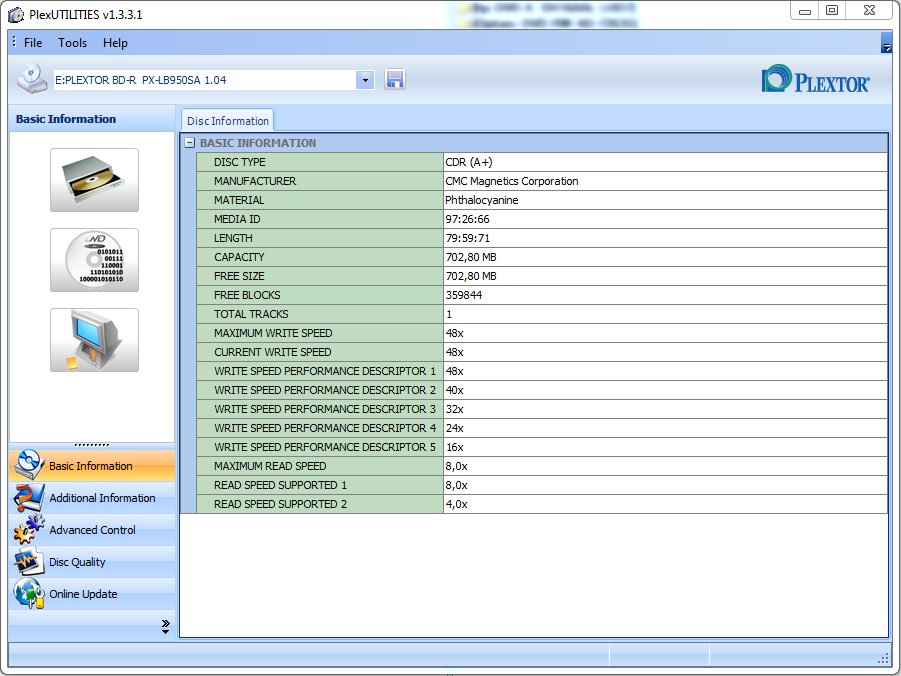901x676 pixels.
Task: Select Basic Information in the navigation pane
Action: point(92,466)
